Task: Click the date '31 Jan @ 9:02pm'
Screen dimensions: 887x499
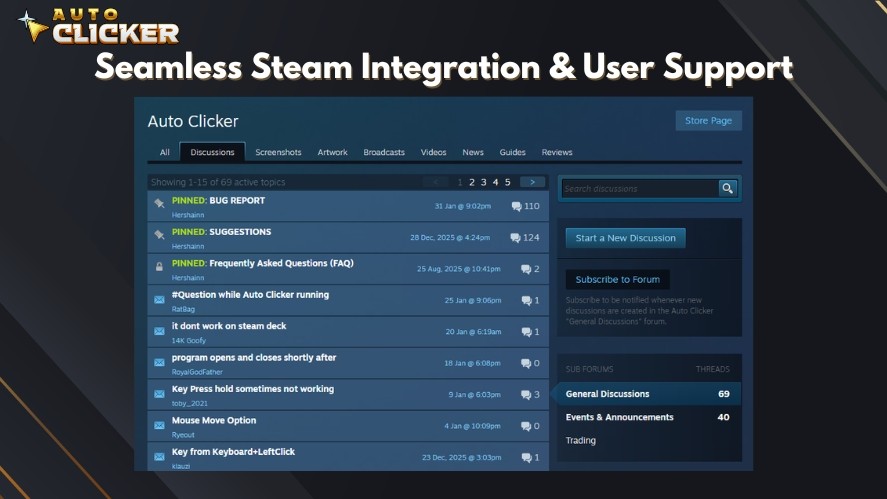Action: coord(463,206)
